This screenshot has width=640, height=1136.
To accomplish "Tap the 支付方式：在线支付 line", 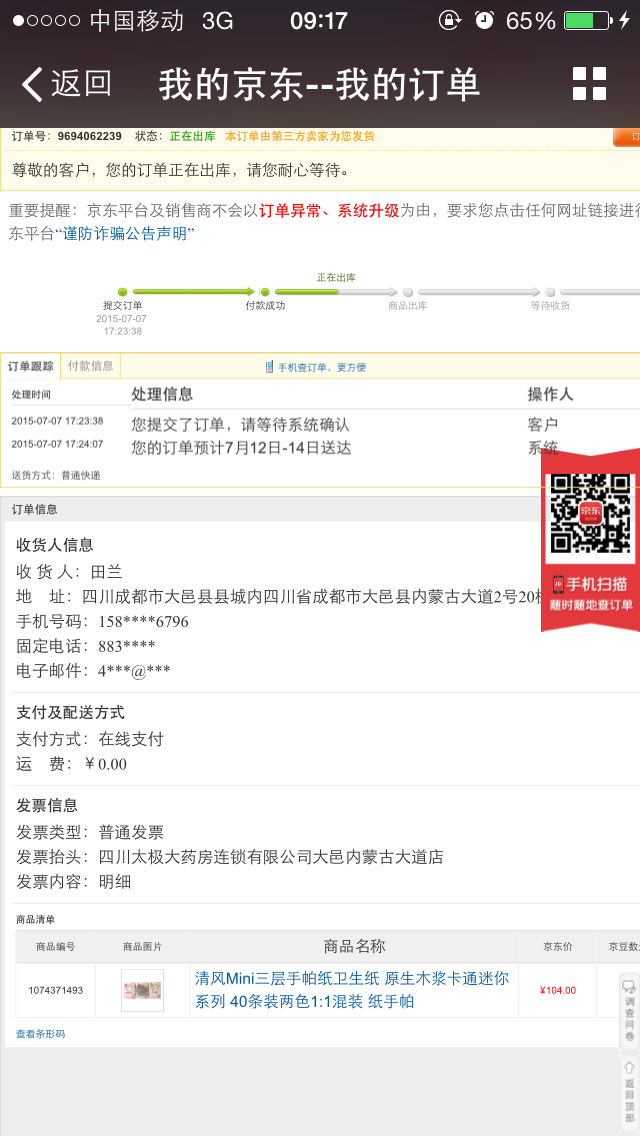I will point(90,739).
